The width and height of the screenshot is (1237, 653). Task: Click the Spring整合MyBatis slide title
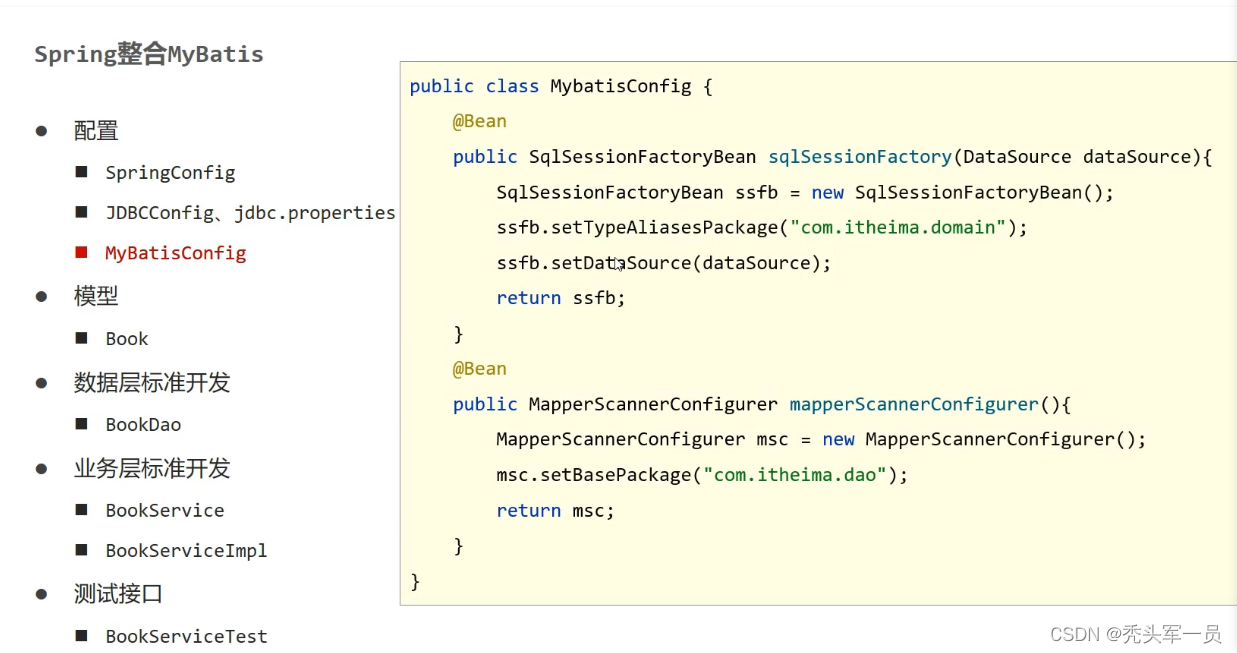click(x=149, y=54)
